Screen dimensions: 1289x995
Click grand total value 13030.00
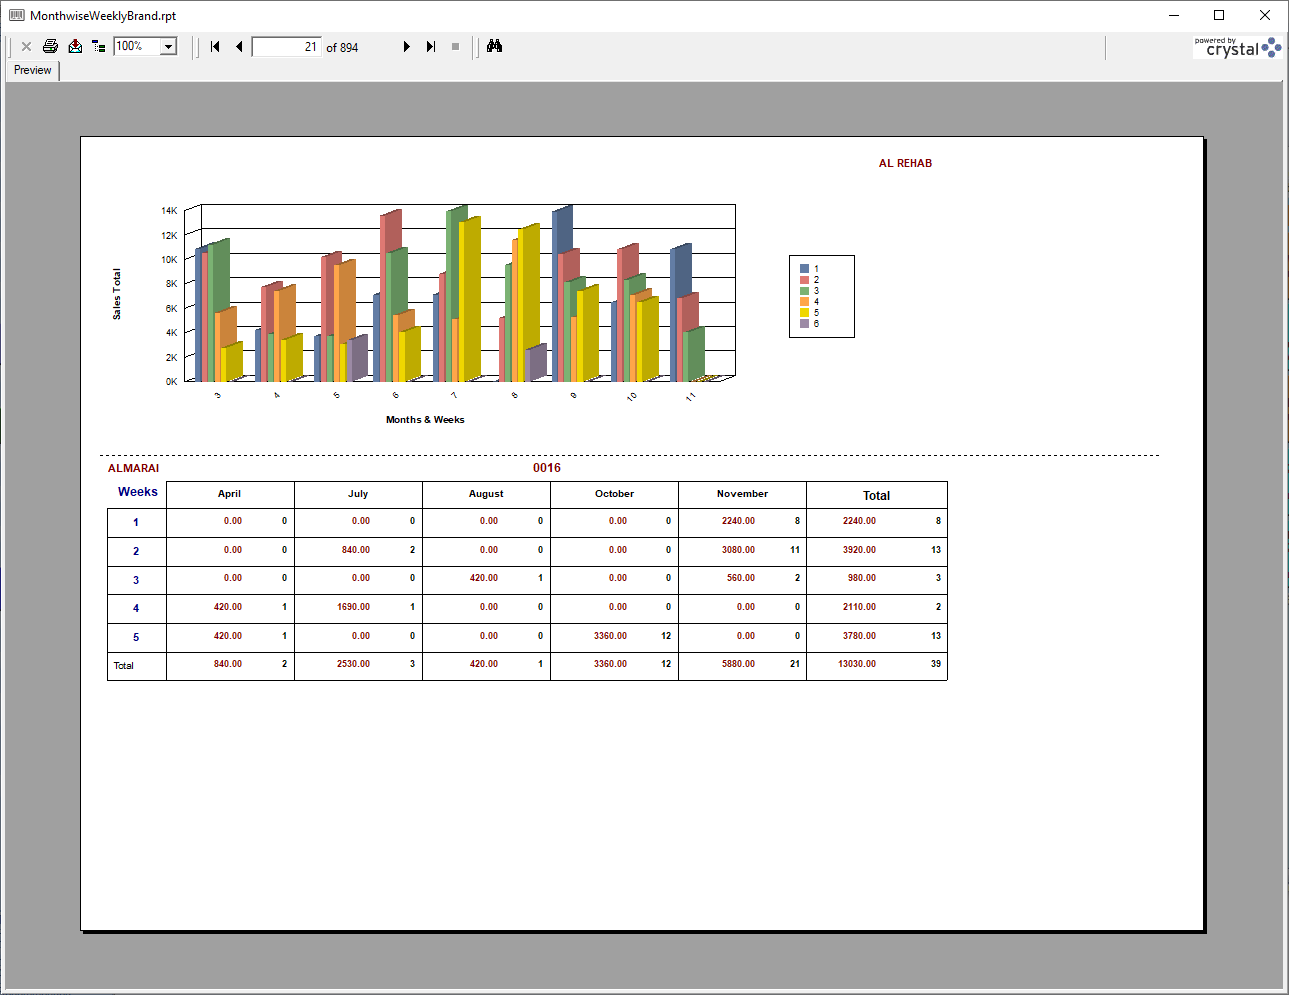tap(857, 664)
